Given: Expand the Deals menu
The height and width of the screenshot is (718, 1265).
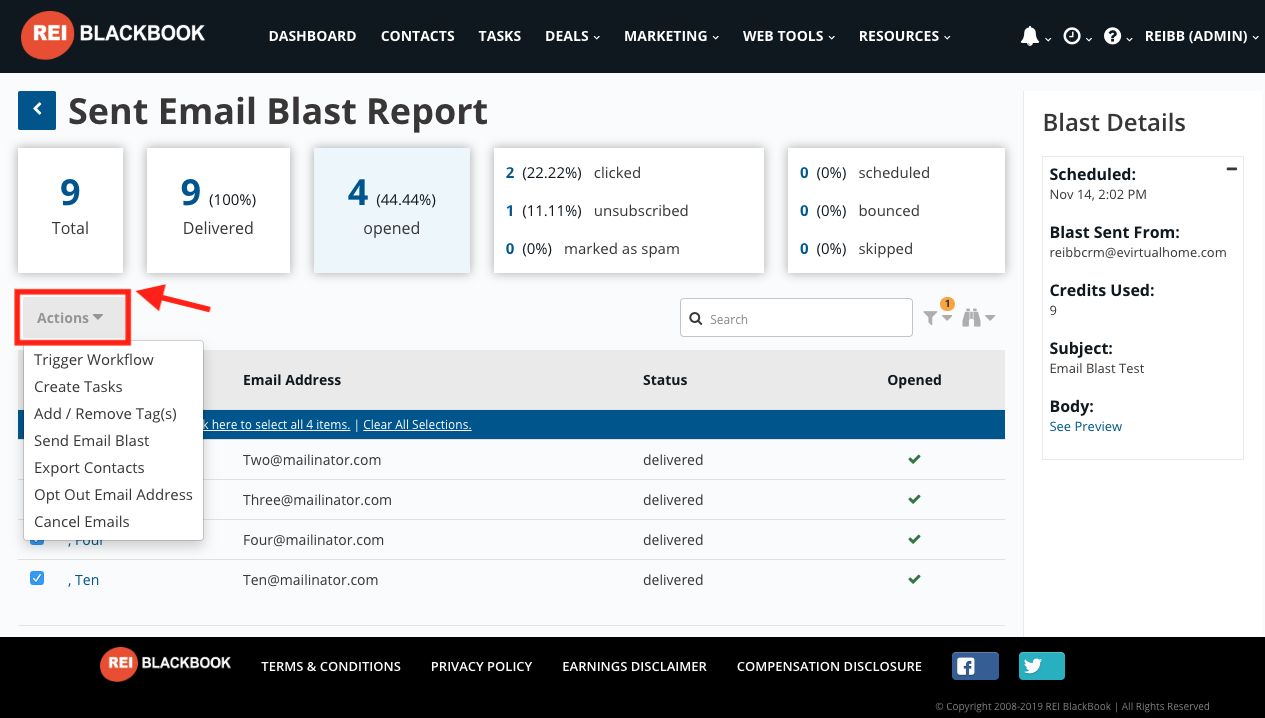Looking at the screenshot, I should pyautogui.click(x=573, y=36).
